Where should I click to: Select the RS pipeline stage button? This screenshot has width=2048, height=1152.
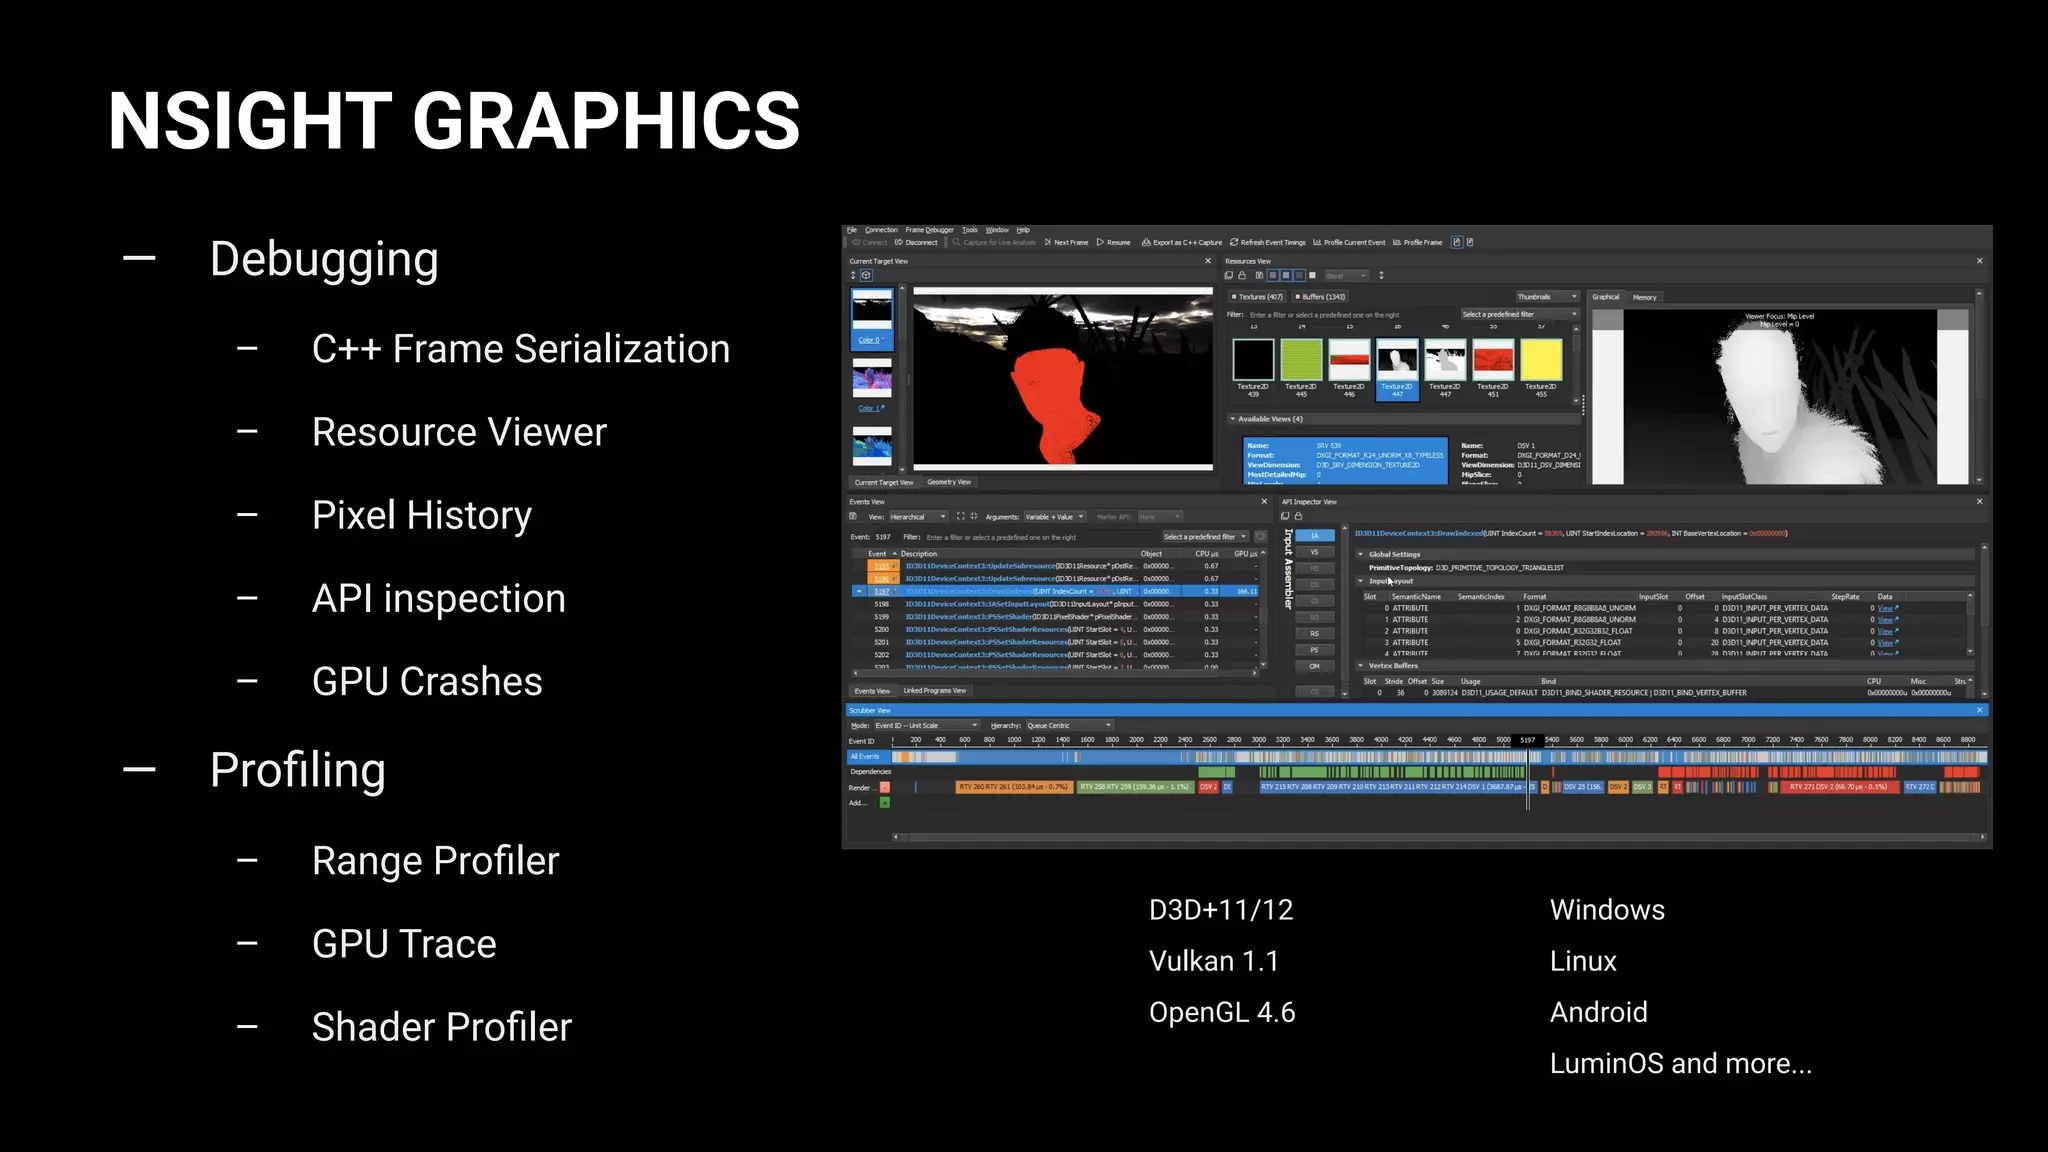coord(1315,634)
